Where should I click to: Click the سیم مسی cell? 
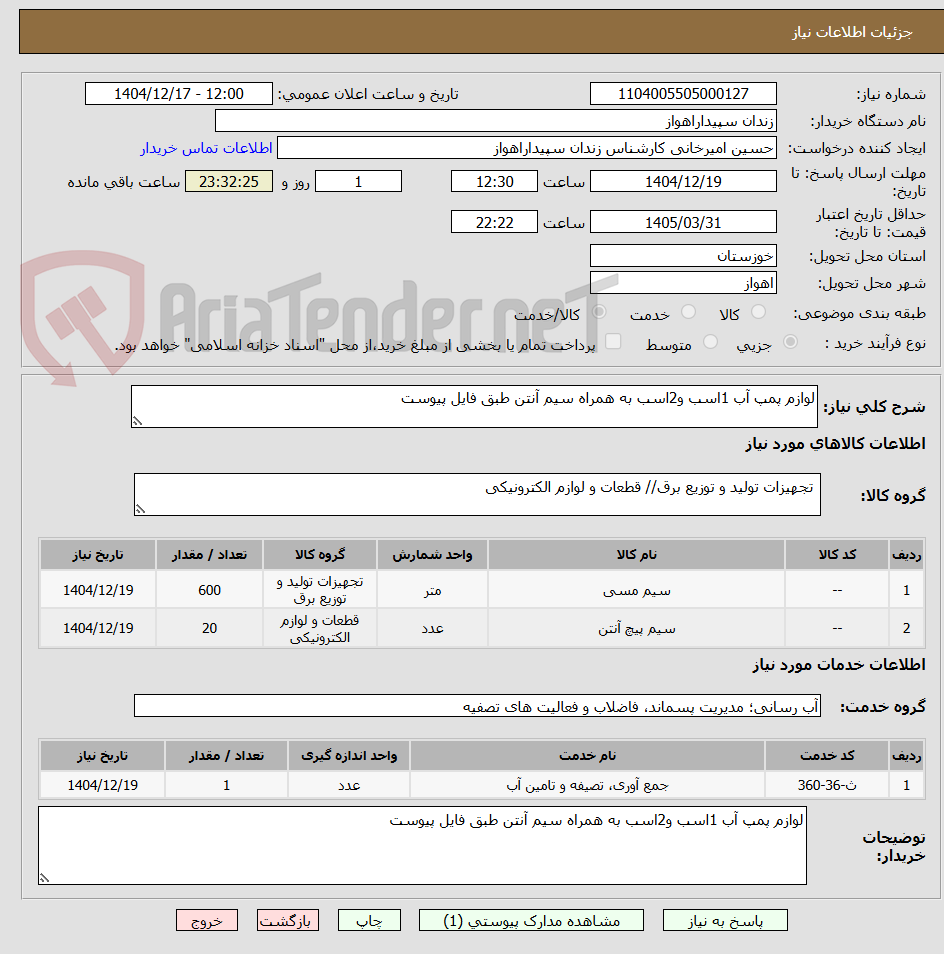[636, 590]
